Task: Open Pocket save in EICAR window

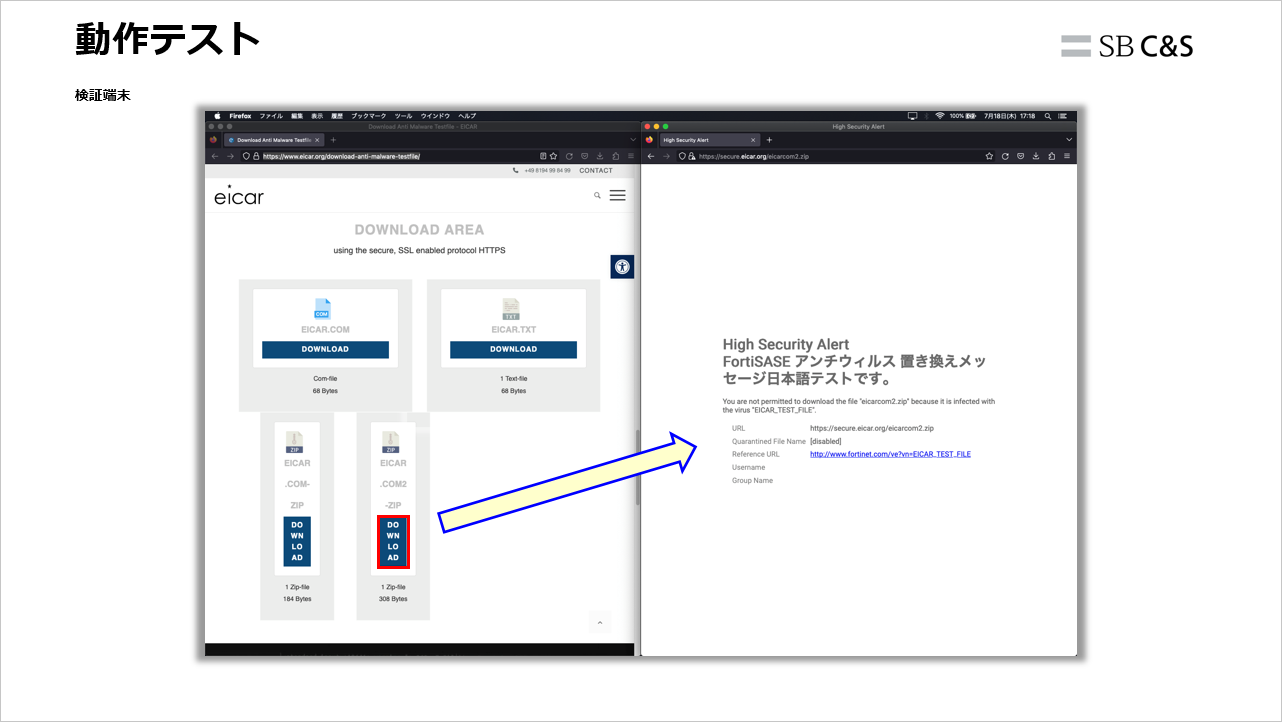Action: click(585, 156)
